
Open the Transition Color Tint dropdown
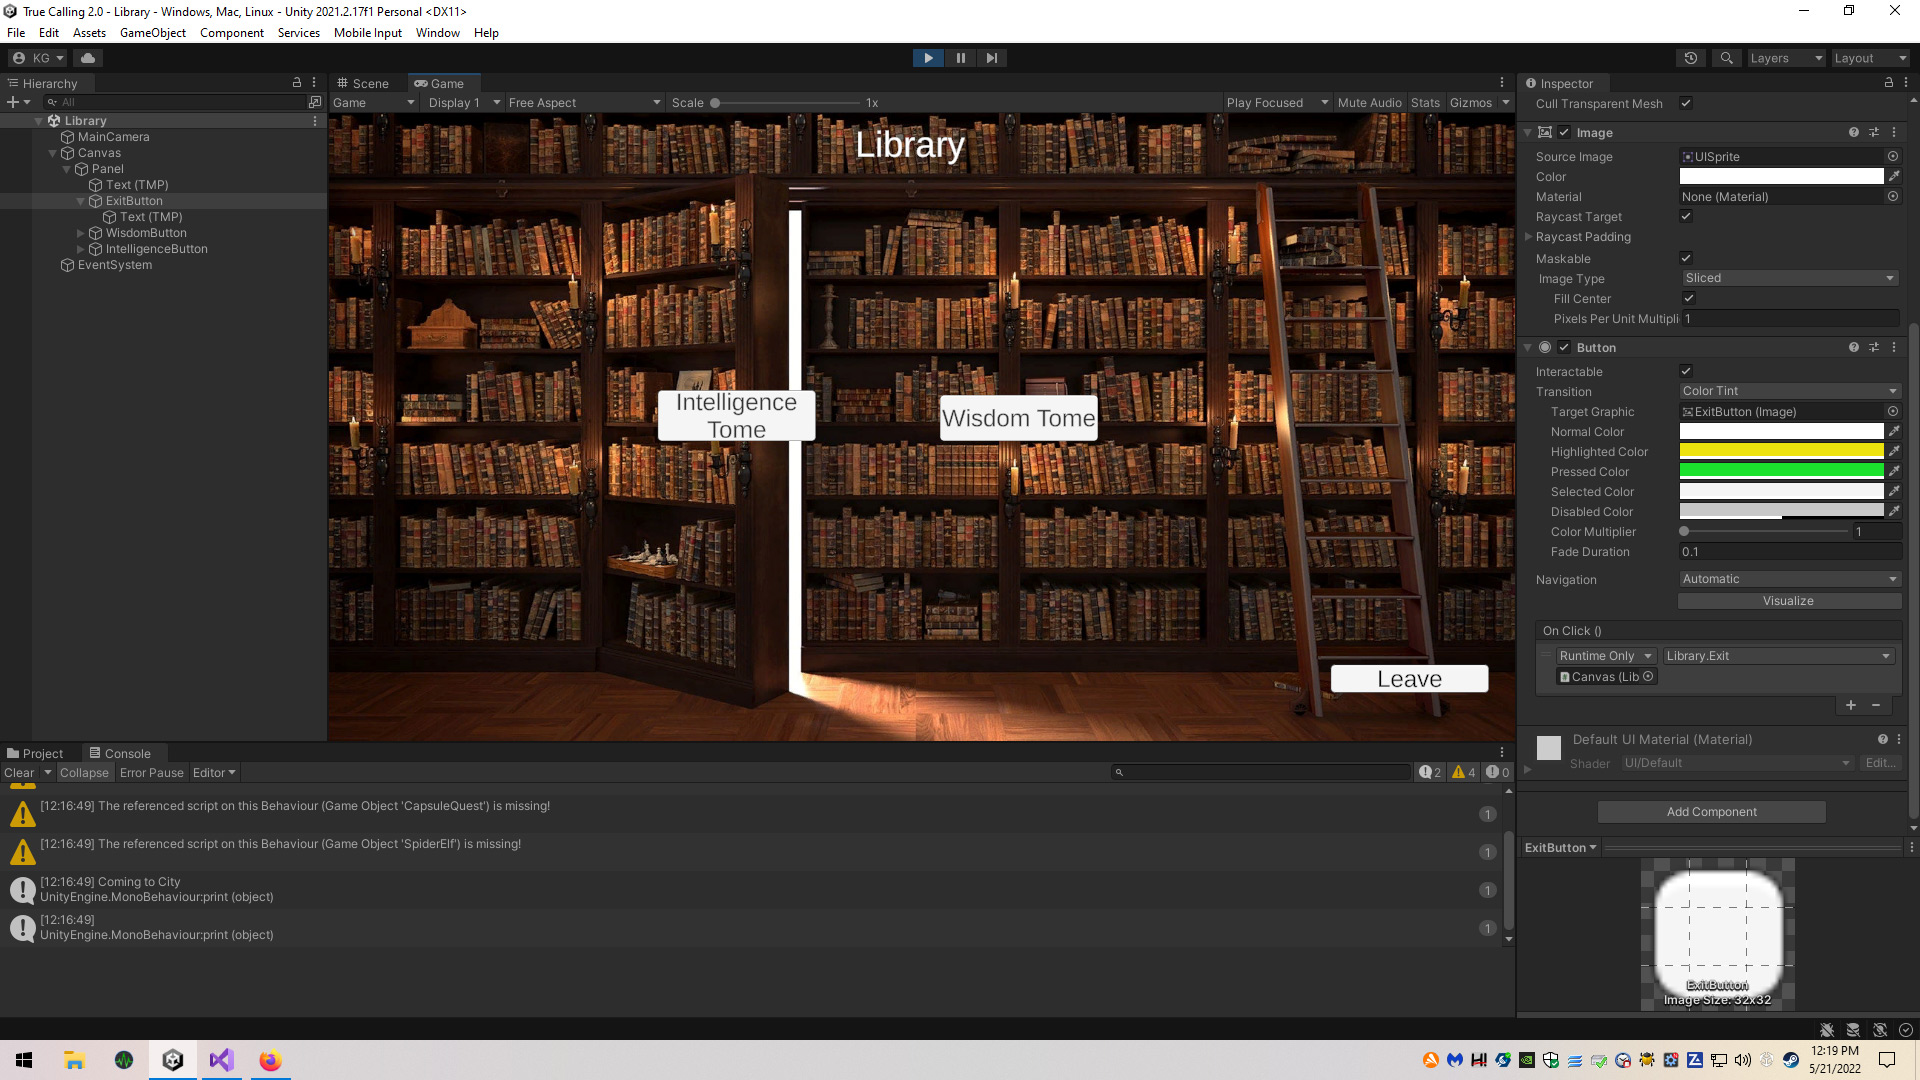[x=1788, y=391]
